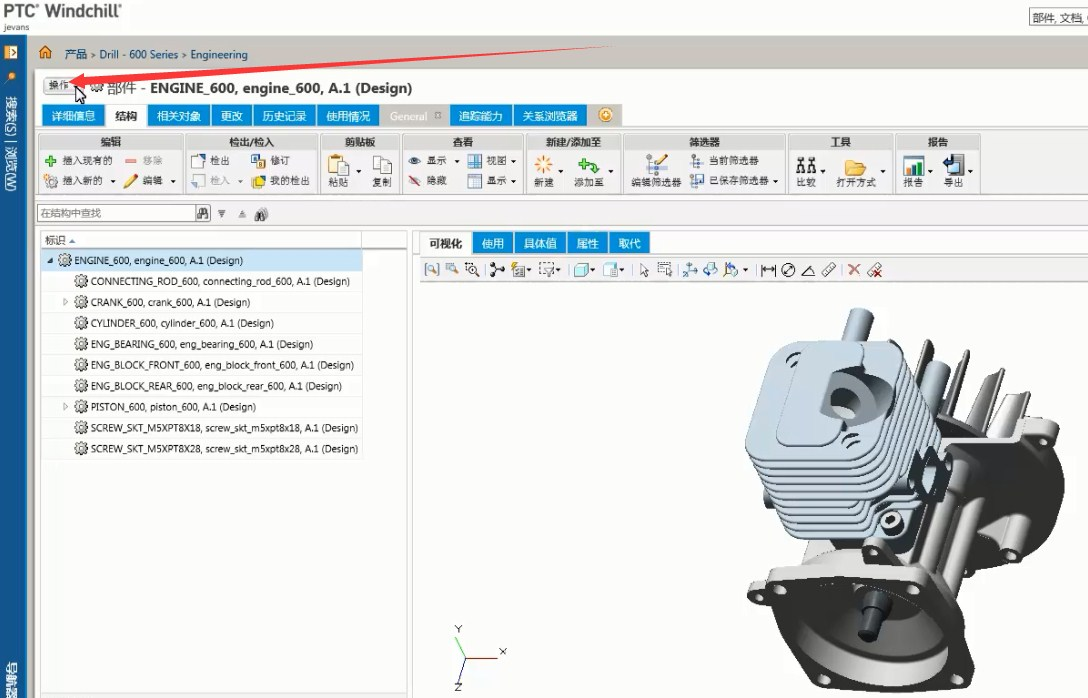The width and height of the screenshot is (1088, 698).
Task: Click 当前筛选器 current filter
Action: point(724,160)
